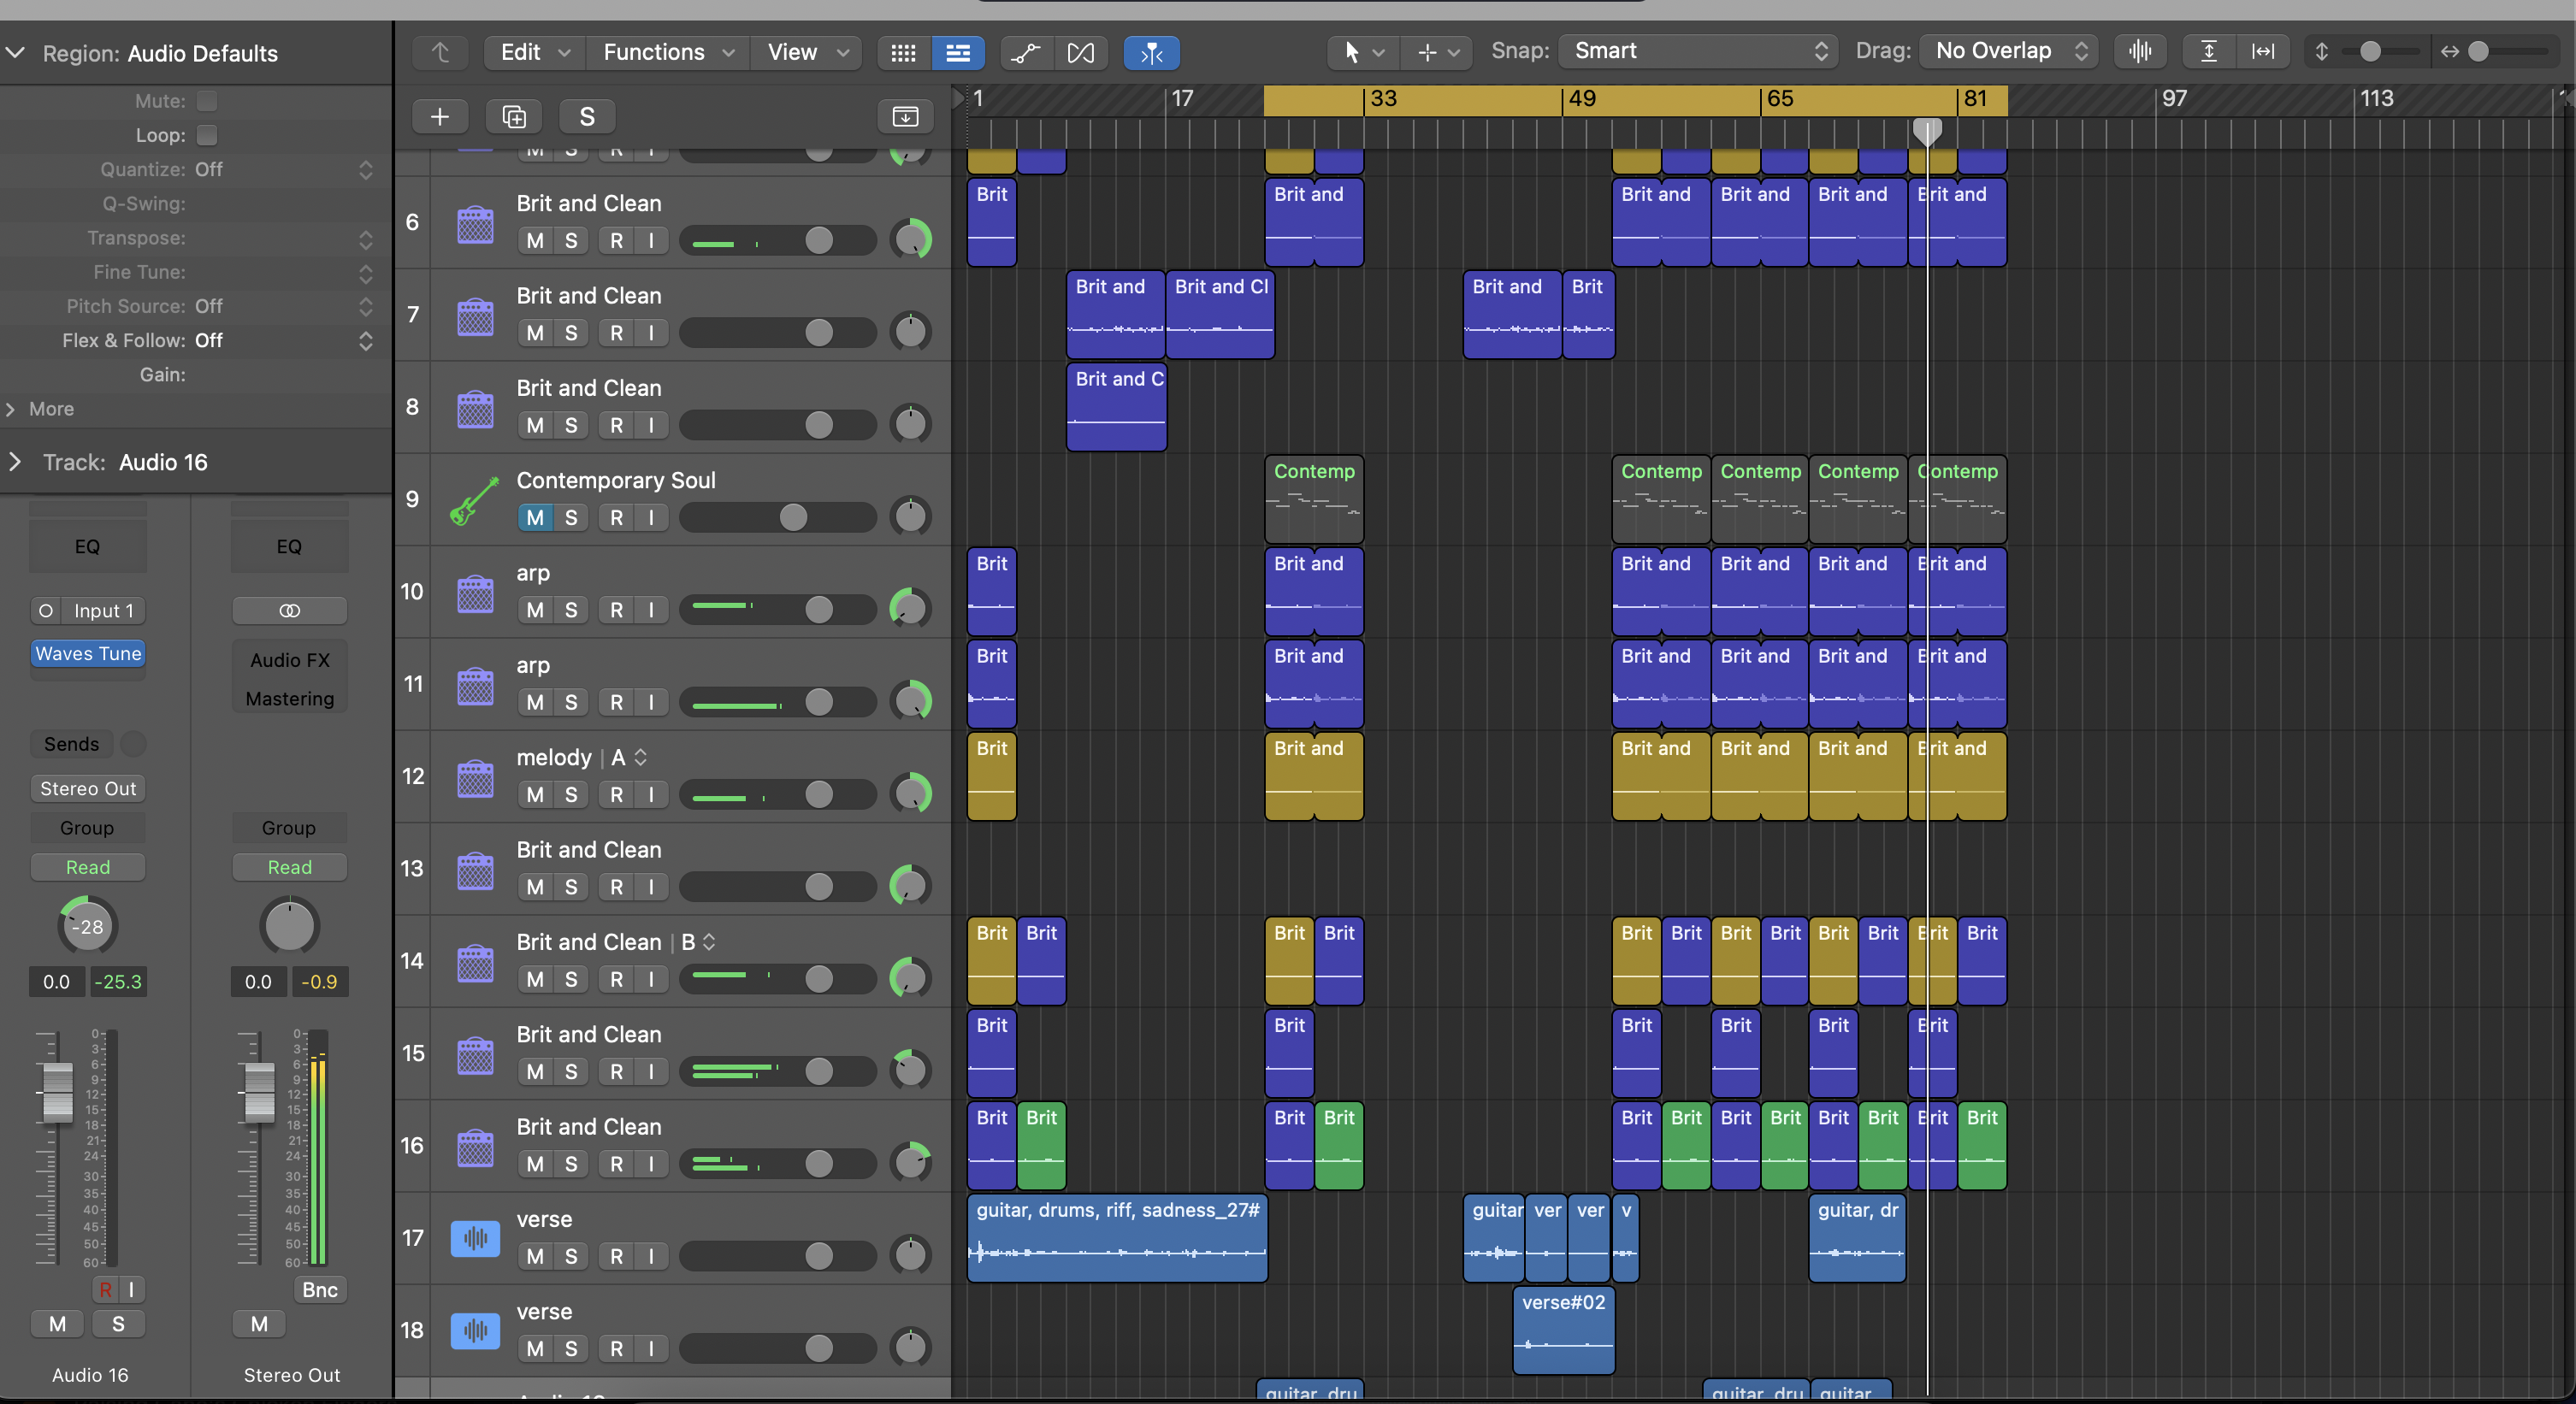
Task: Click the waveform vertical zoom icon near Drag menu
Action: click(2139, 51)
